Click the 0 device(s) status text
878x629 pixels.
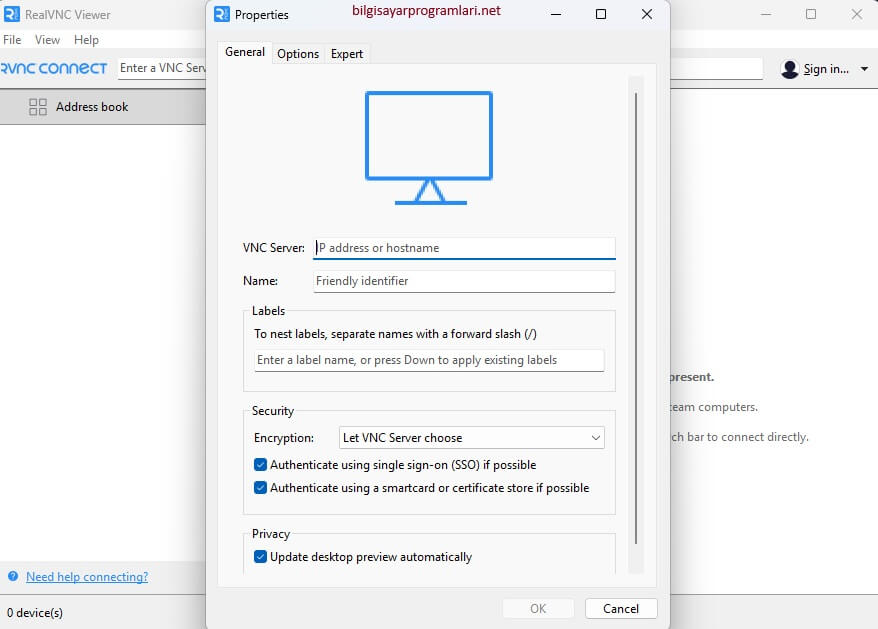[35, 613]
